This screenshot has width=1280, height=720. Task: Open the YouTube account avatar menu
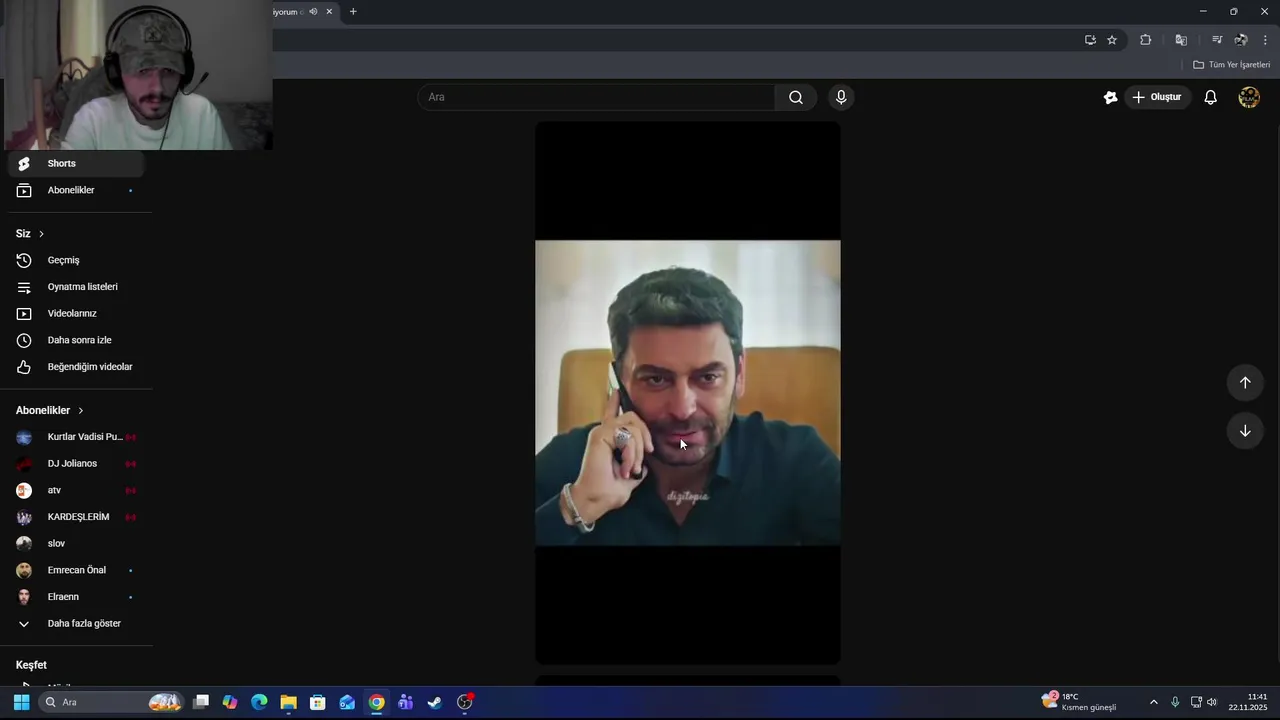pos(1249,97)
